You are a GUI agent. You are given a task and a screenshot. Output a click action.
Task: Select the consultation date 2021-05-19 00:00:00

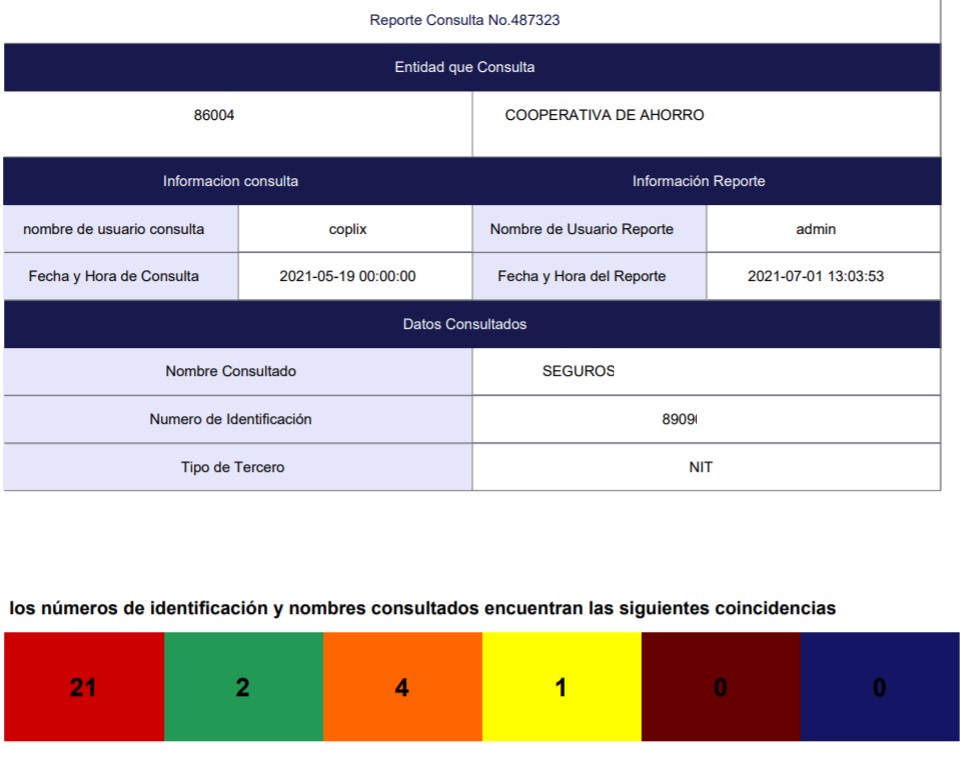[348, 276]
